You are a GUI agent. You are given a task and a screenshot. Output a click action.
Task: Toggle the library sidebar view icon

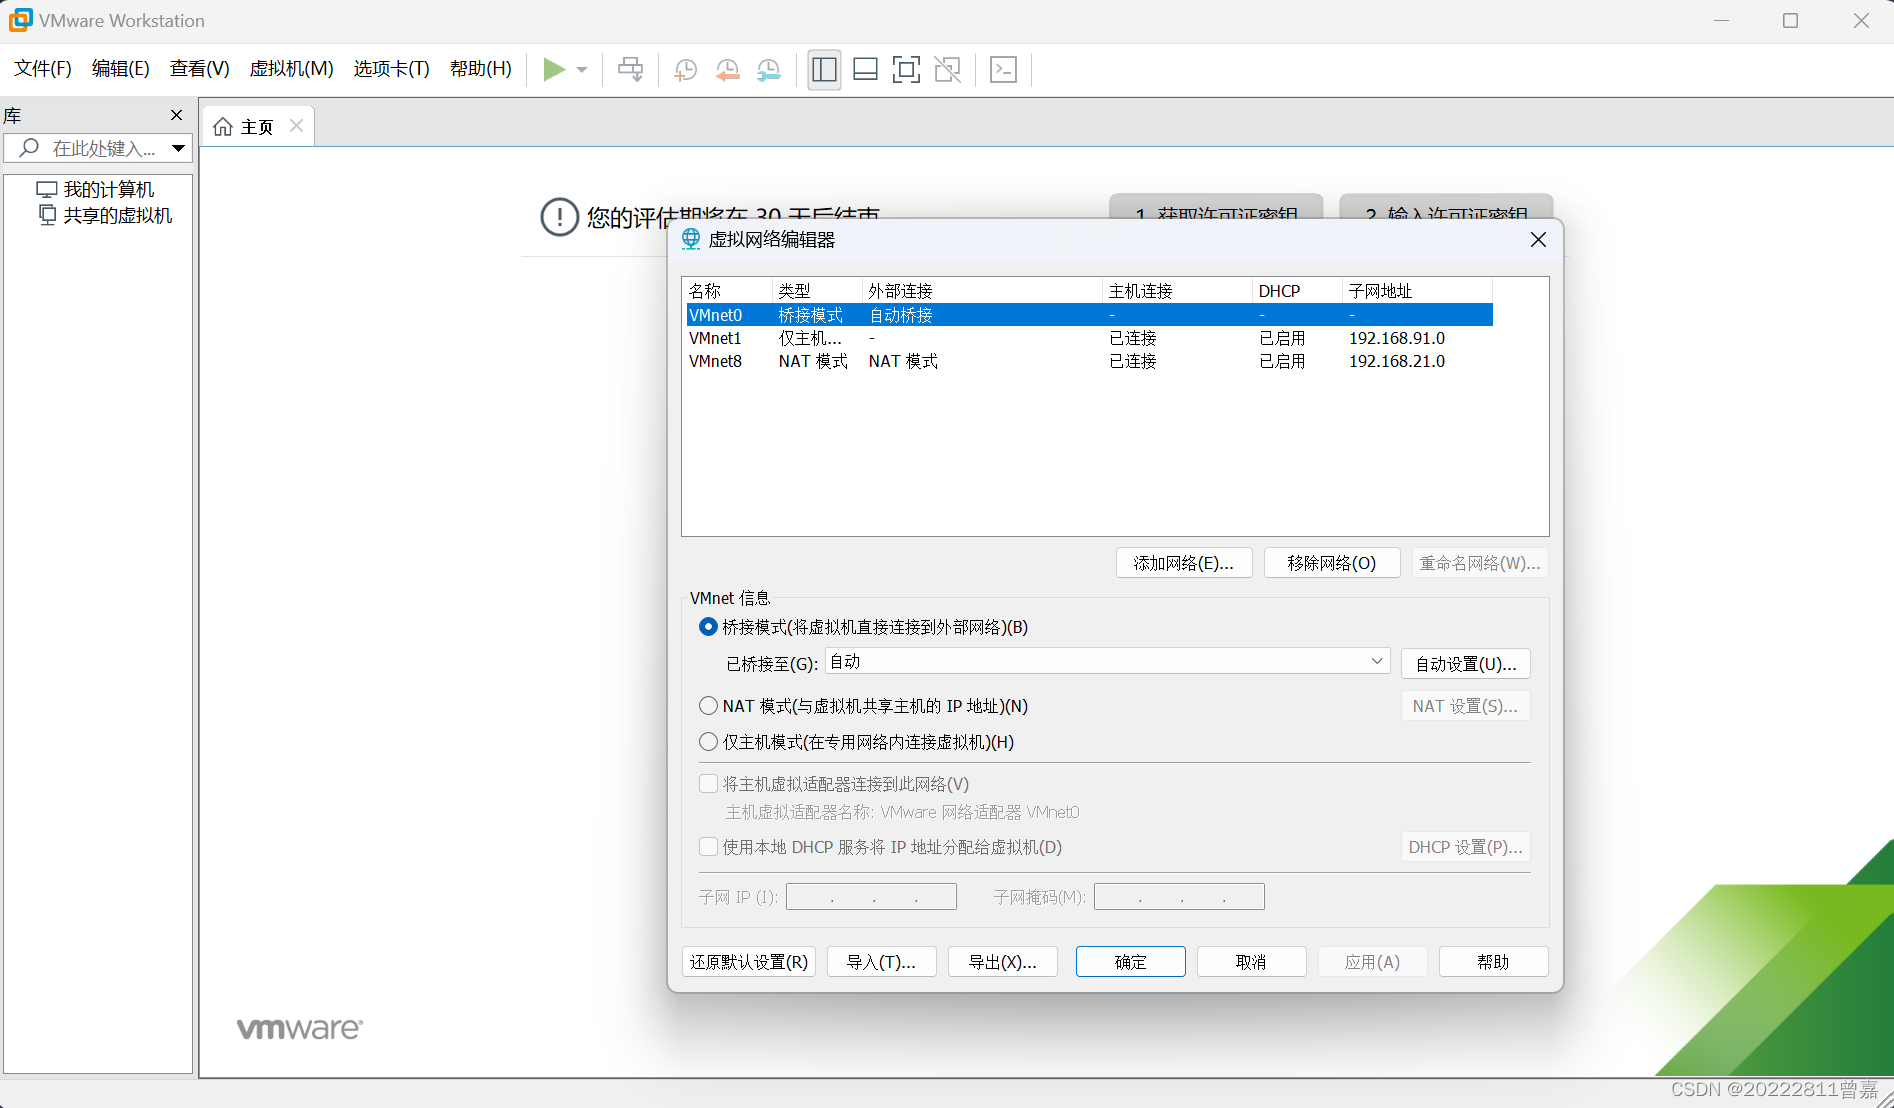click(x=824, y=69)
